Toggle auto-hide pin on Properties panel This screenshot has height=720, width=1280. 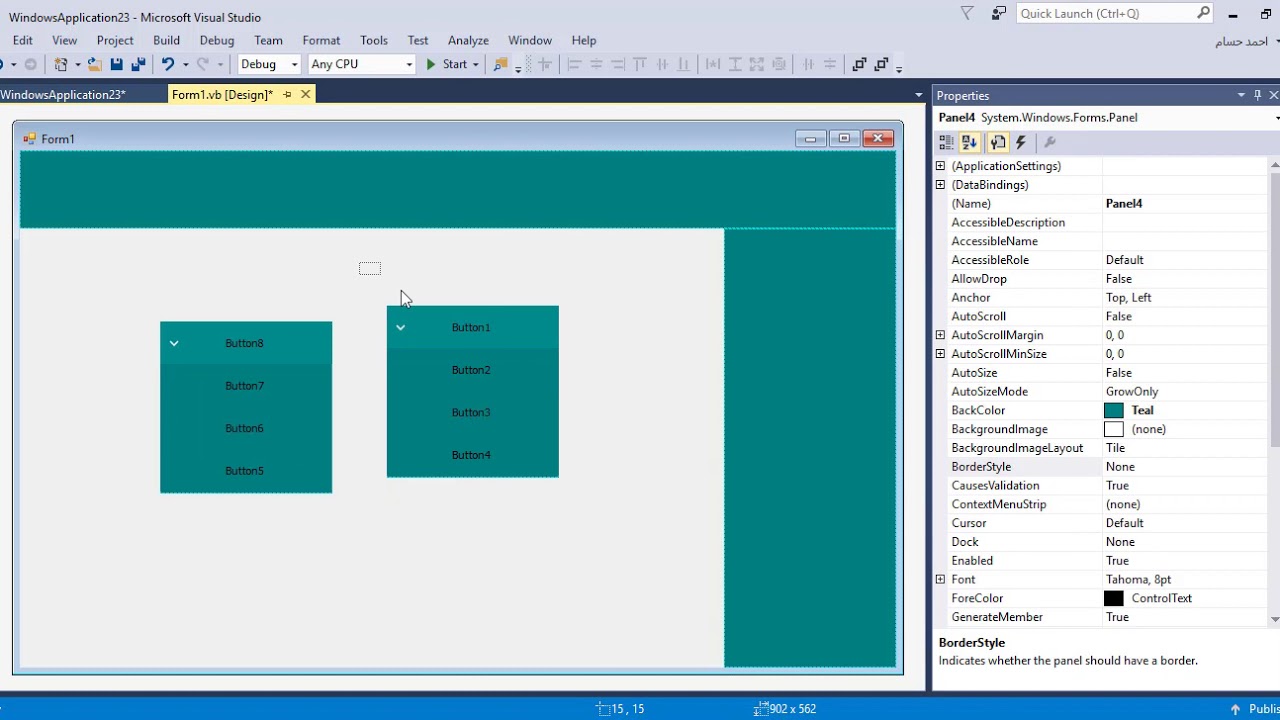coord(1257,95)
